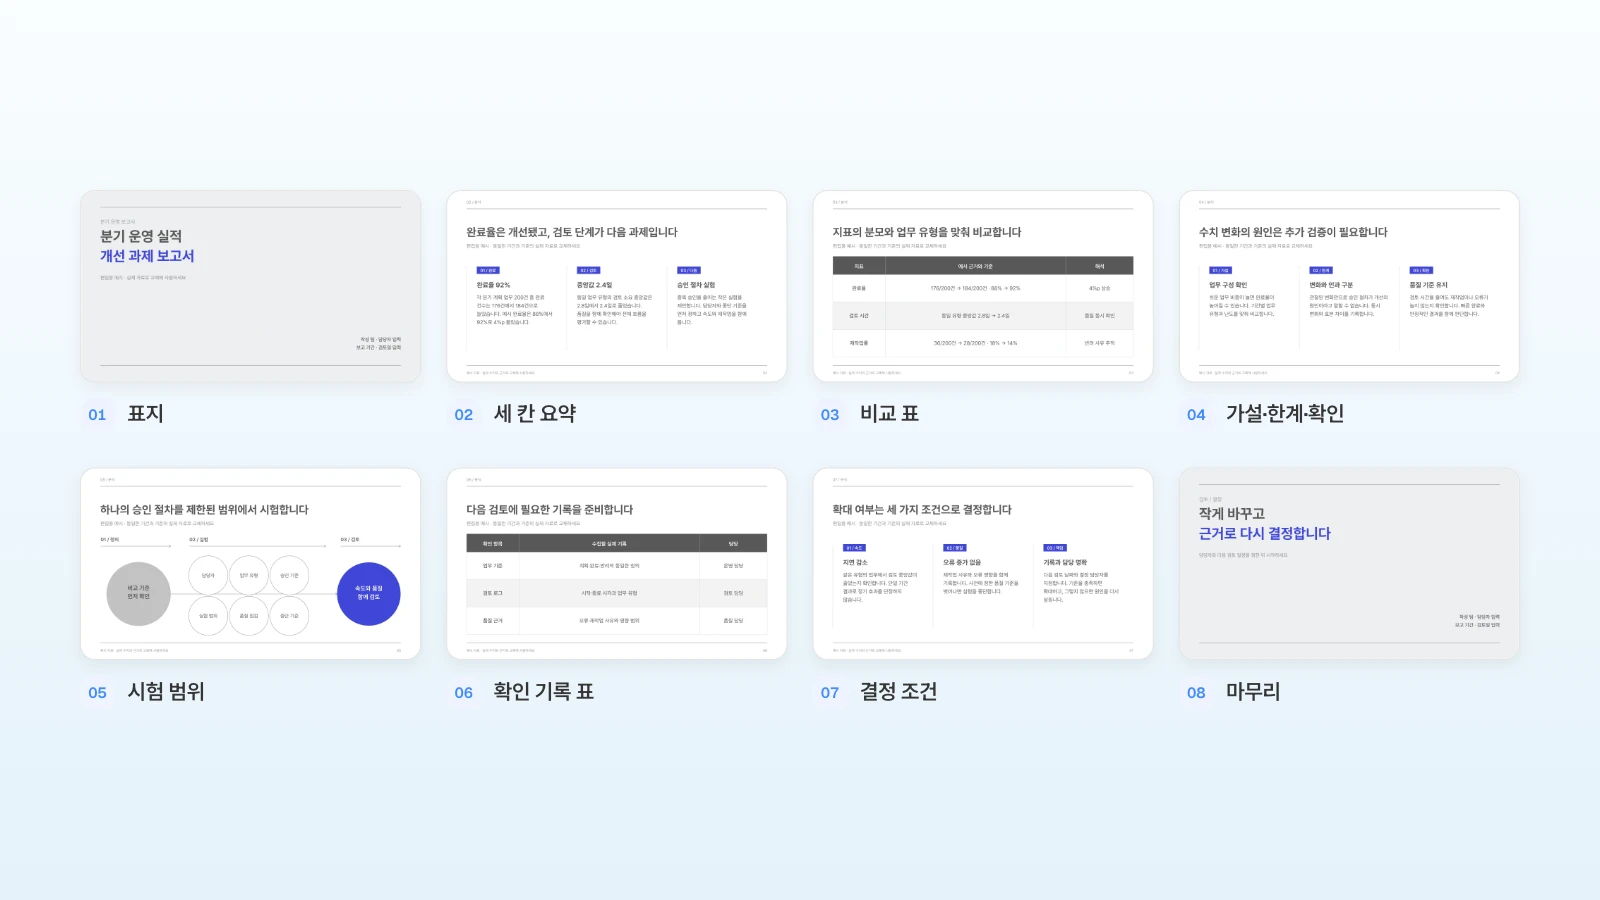Select the 가설·한계·확인 slide thumbnail
The height and width of the screenshot is (900, 1600).
click(1349, 286)
